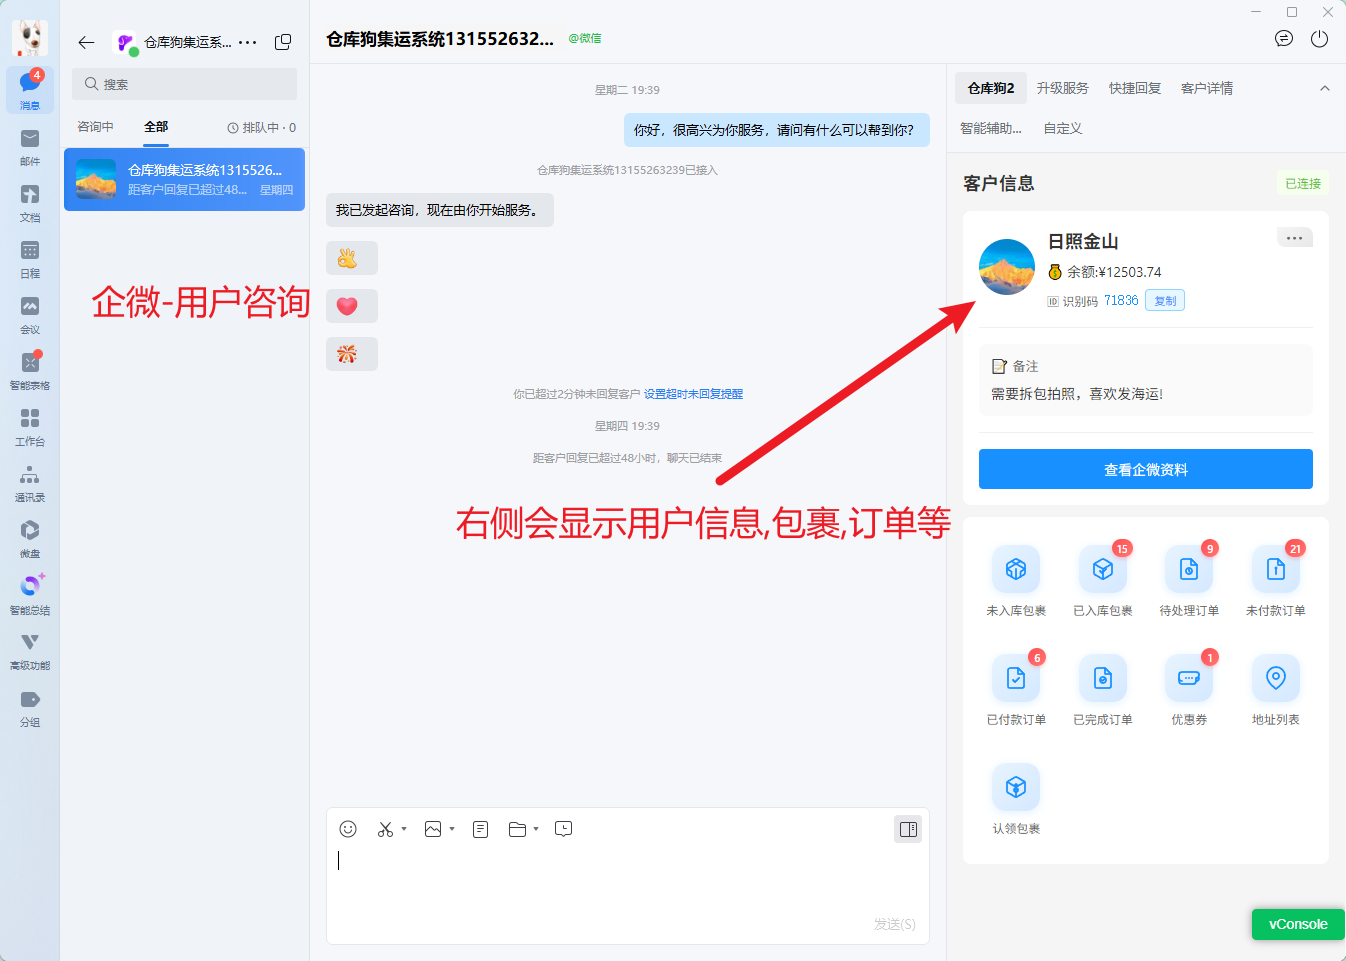Click the 已连接 status label
The width and height of the screenshot is (1346, 961).
(1303, 183)
